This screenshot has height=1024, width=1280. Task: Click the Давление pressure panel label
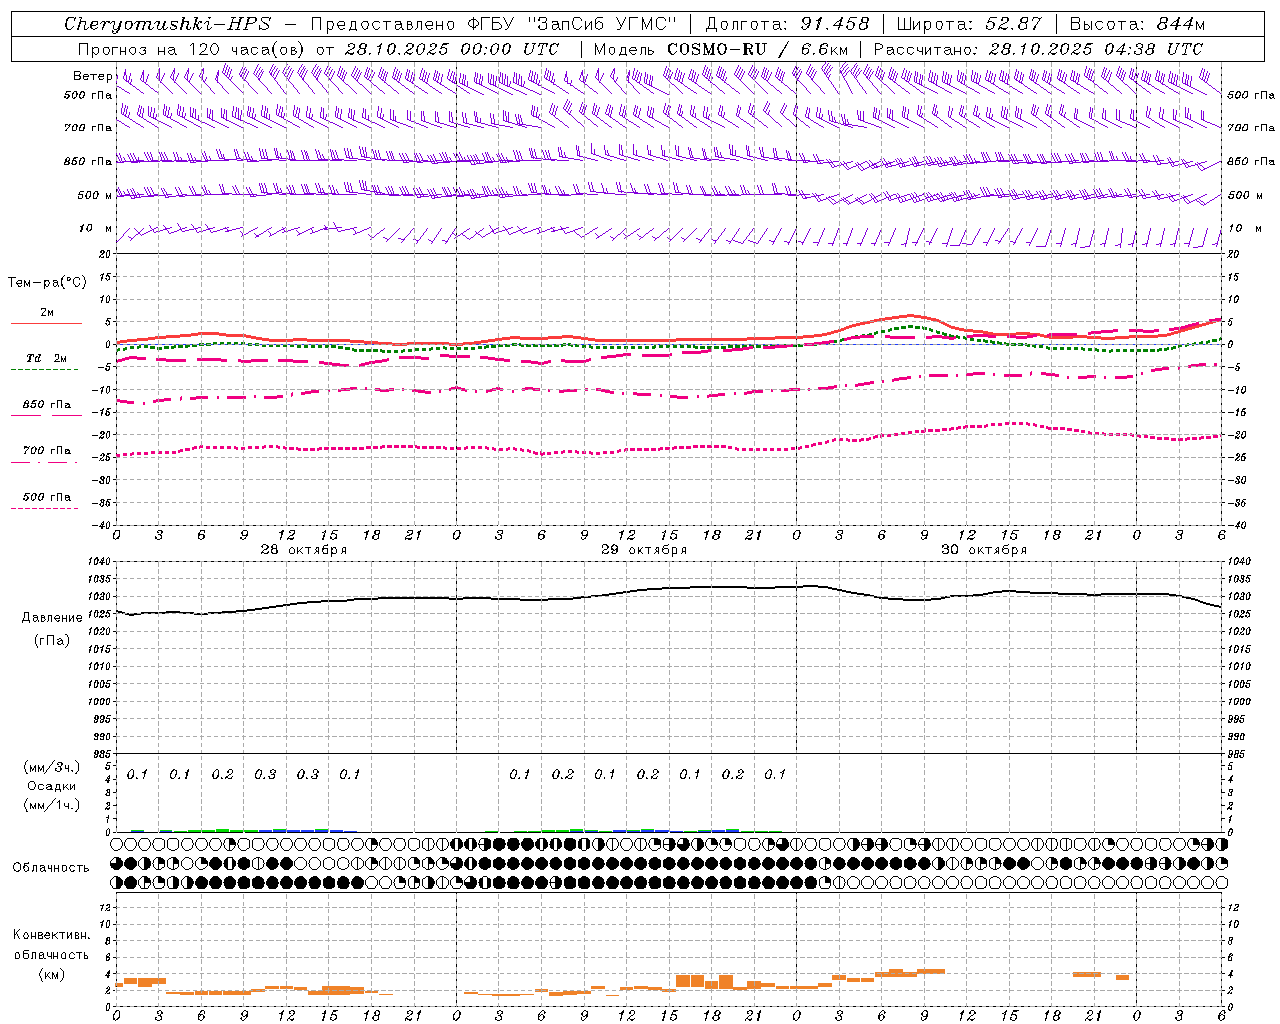[52, 618]
